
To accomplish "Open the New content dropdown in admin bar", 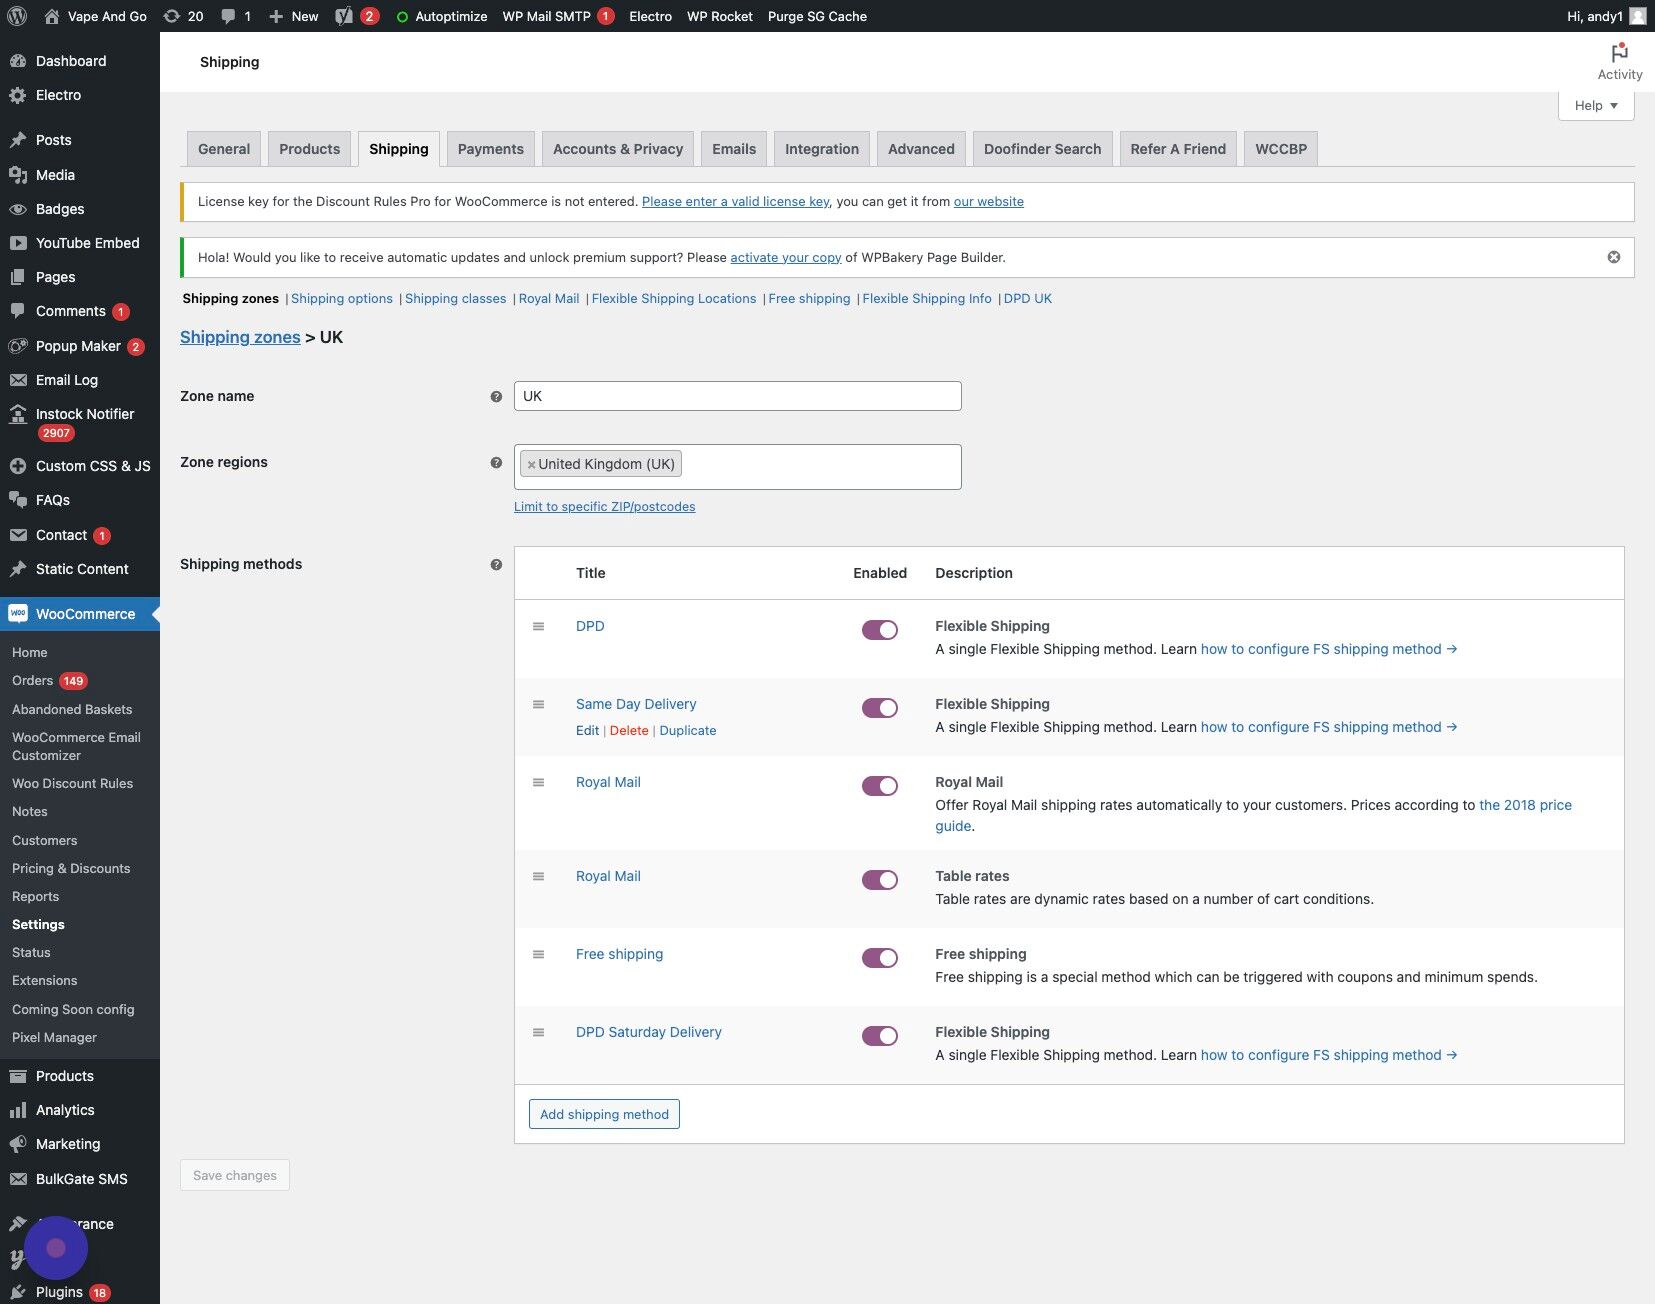I will pyautogui.click(x=294, y=16).
